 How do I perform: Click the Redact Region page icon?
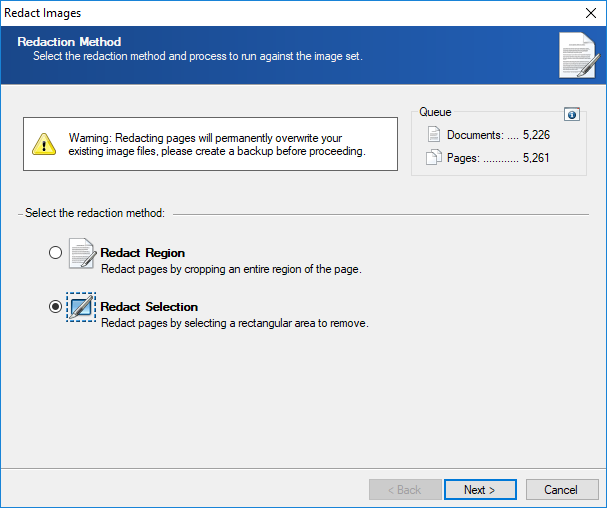(x=82, y=253)
